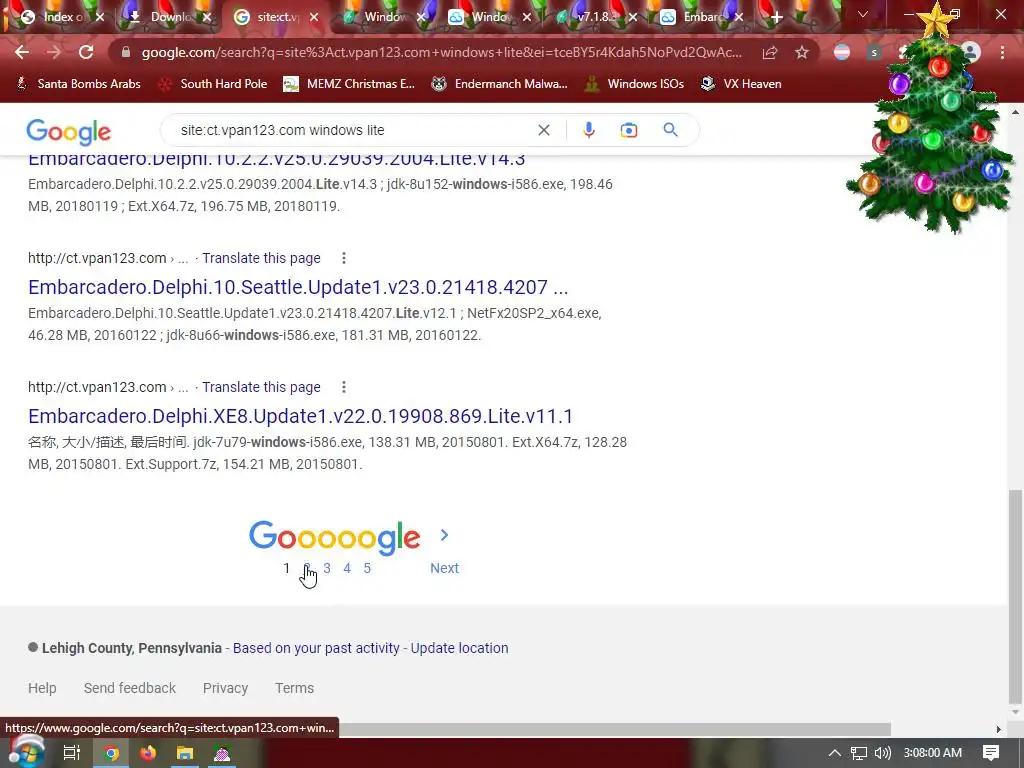Viewport: 1024px width, 768px height.
Task: Click the trans flag extension icon
Action: tap(842, 52)
